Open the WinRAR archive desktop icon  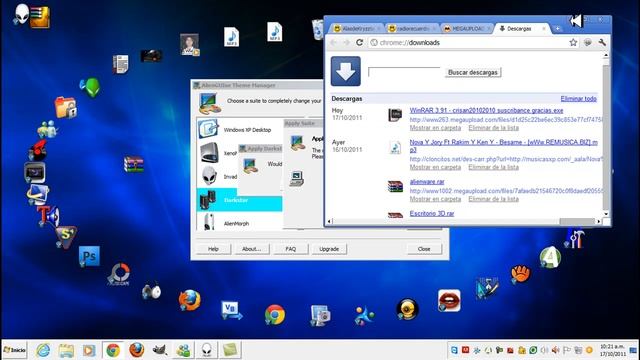(x=134, y=164)
